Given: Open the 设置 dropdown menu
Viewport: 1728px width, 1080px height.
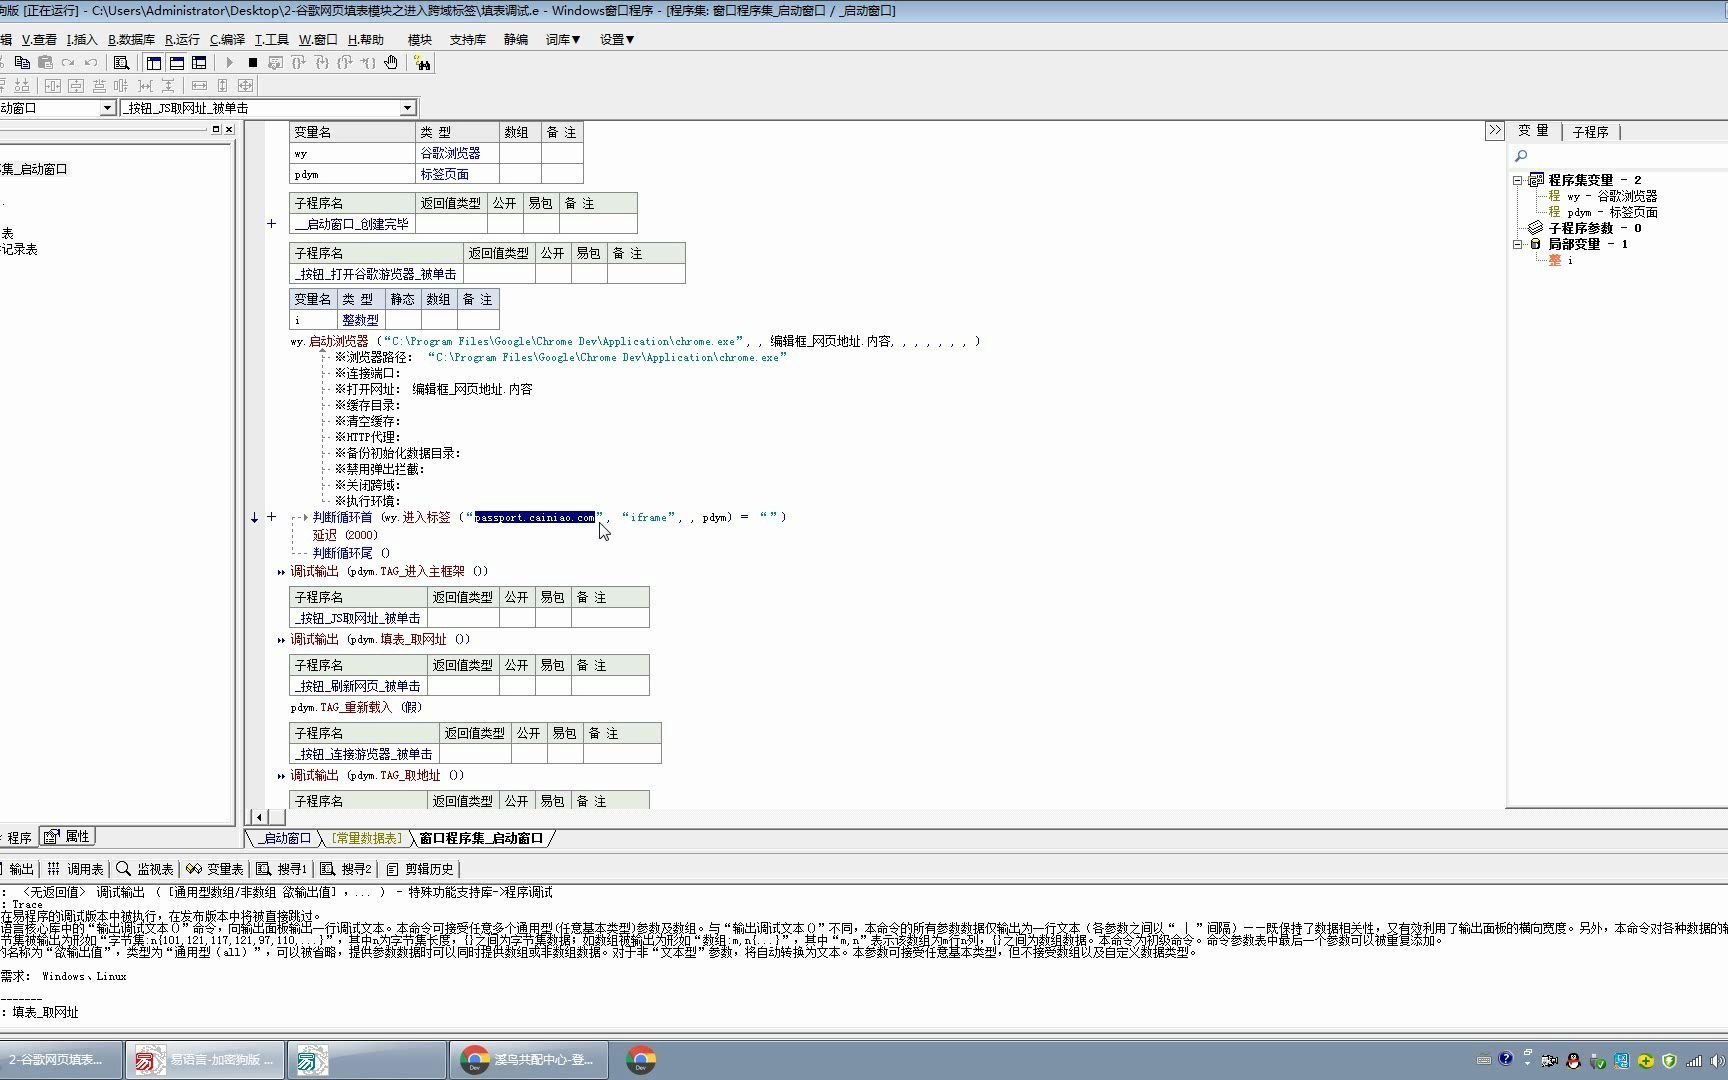Looking at the screenshot, I should click(617, 40).
